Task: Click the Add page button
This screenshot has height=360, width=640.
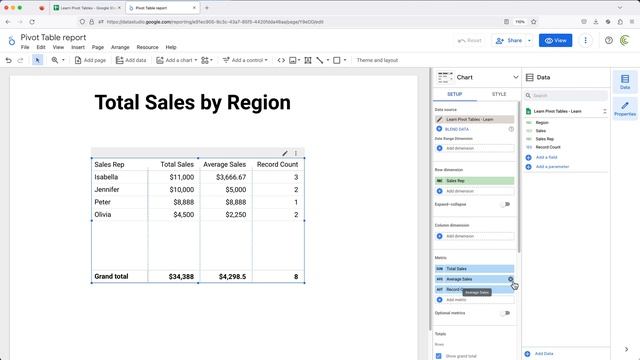Action: pos(90,60)
